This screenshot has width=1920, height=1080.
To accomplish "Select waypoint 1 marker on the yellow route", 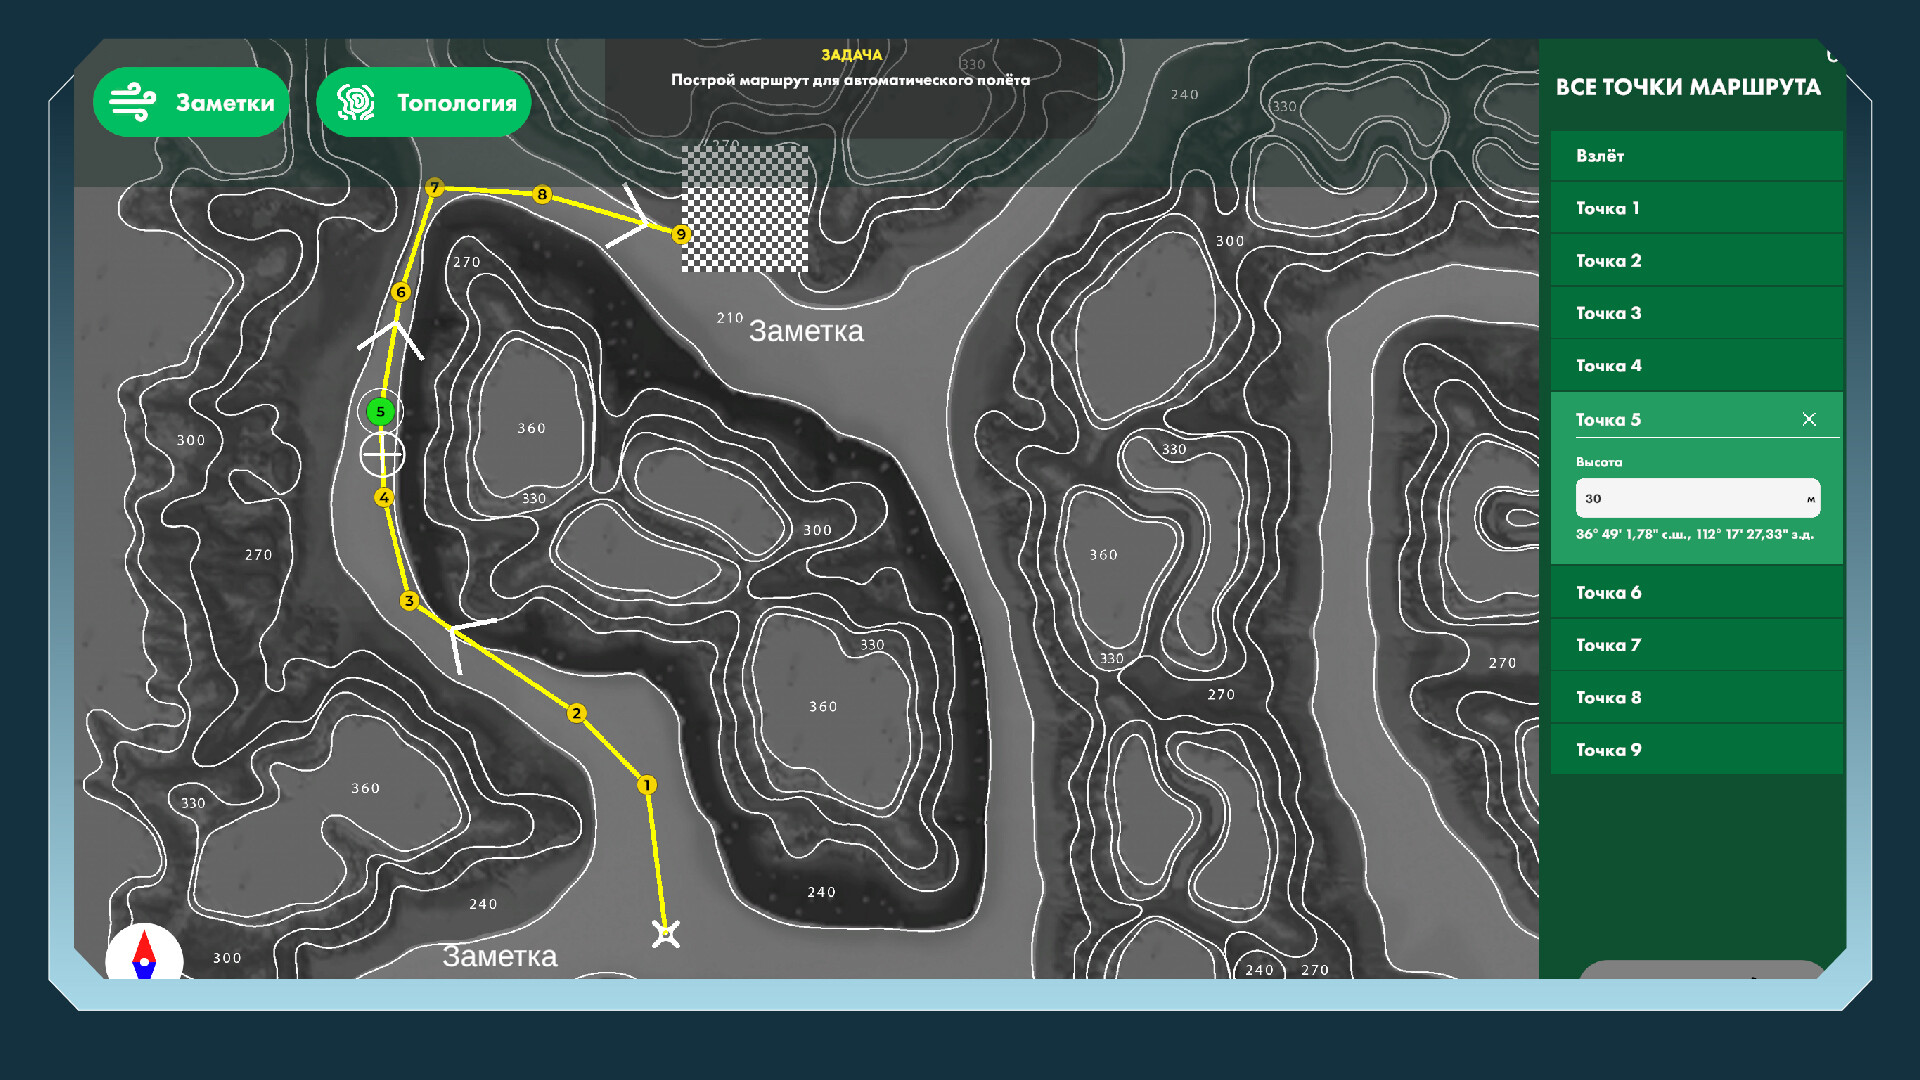I will (x=646, y=785).
